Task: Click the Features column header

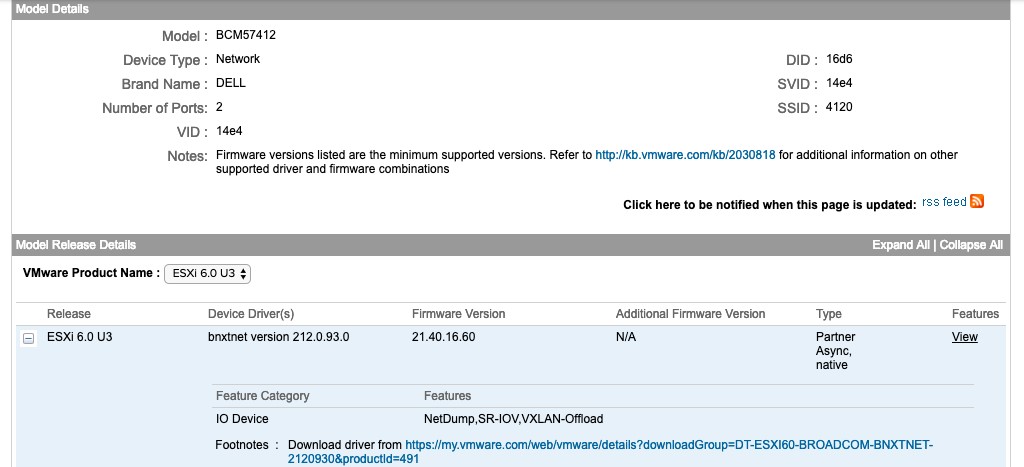Action: (x=976, y=314)
